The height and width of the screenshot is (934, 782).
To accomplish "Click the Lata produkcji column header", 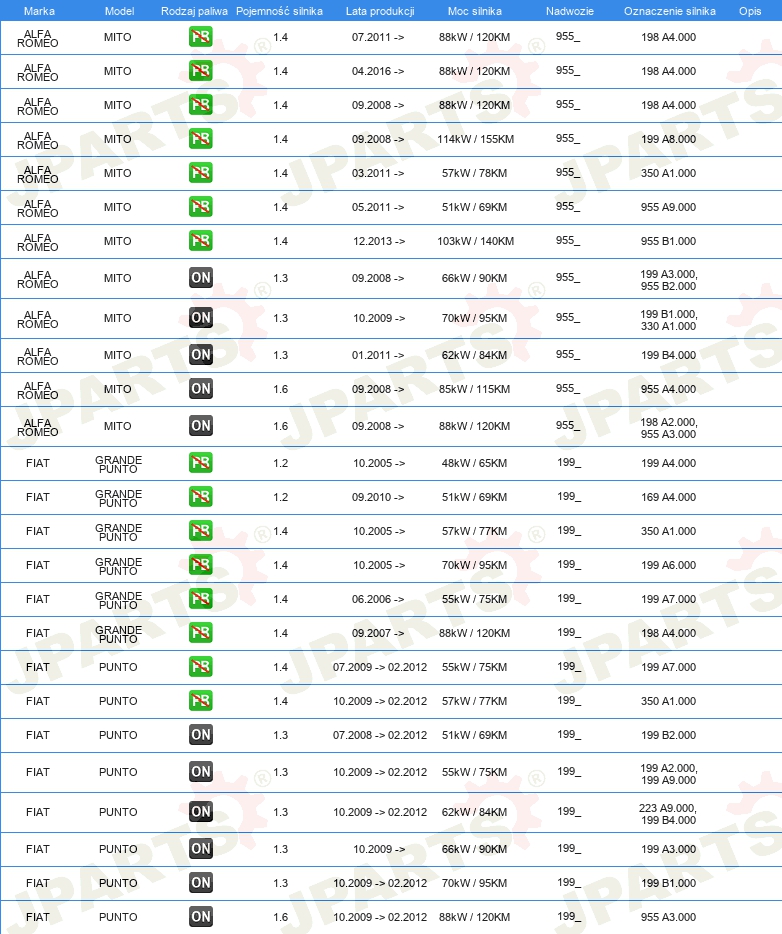I will coord(380,11).
